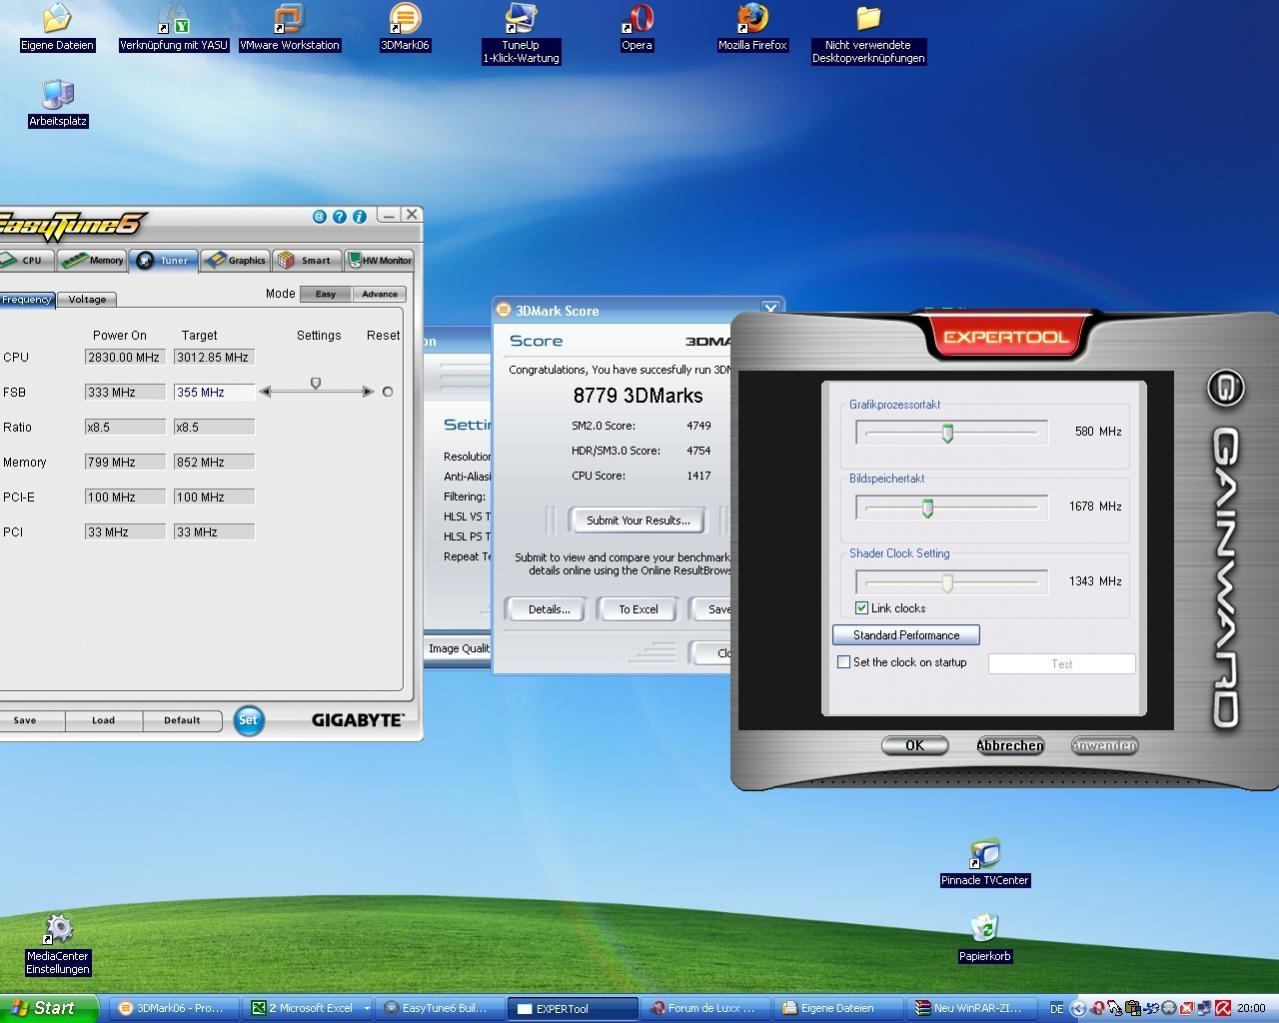Click the Start button

(x=49, y=1008)
